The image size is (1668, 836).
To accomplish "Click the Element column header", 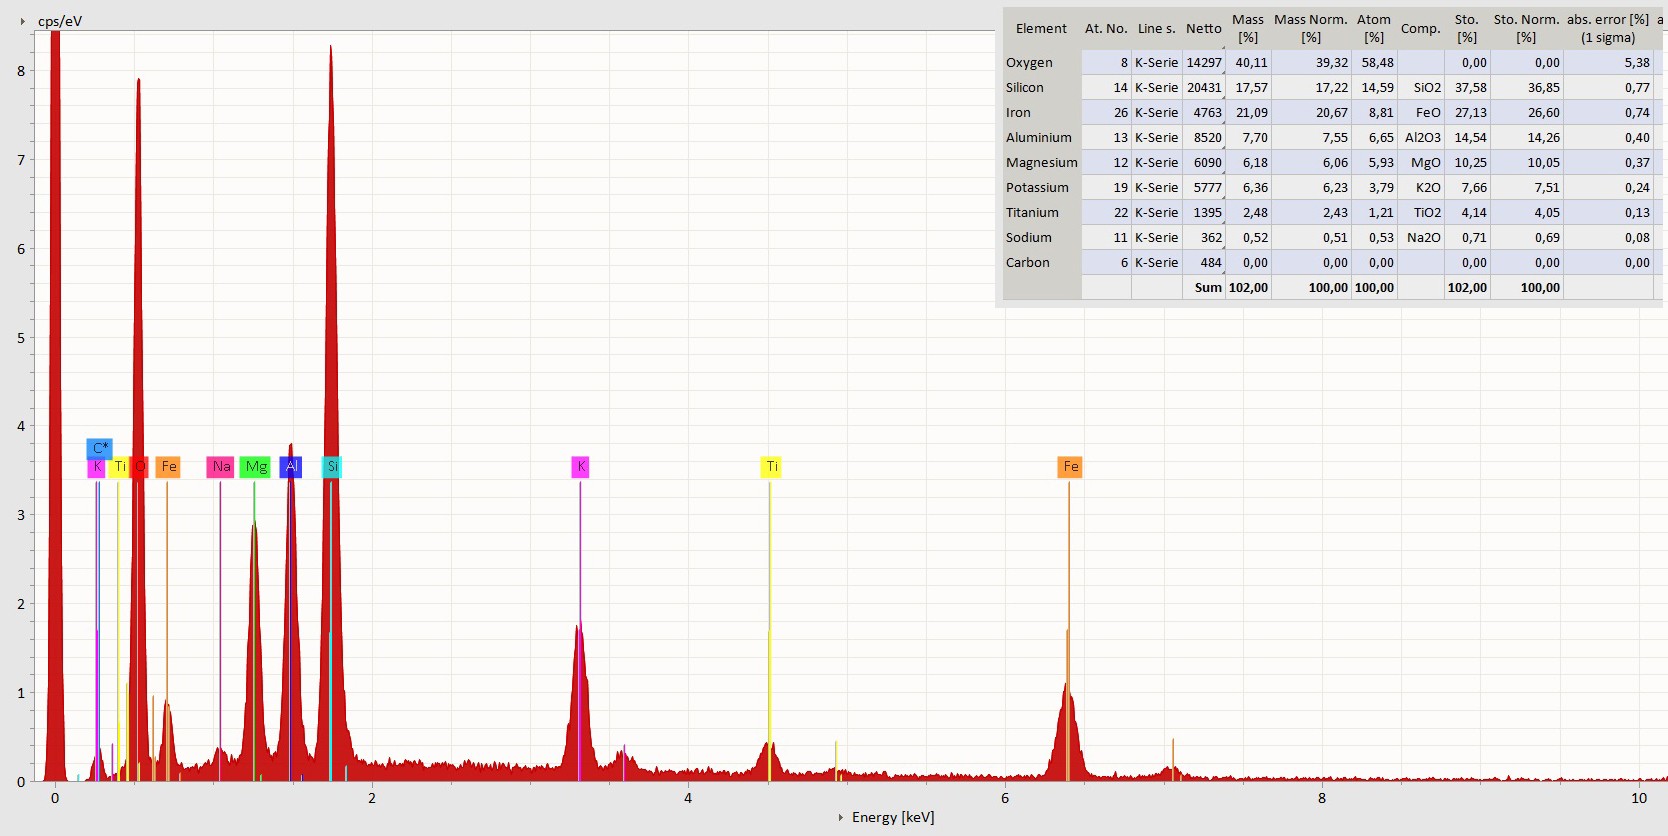I will pos(1041,29).
